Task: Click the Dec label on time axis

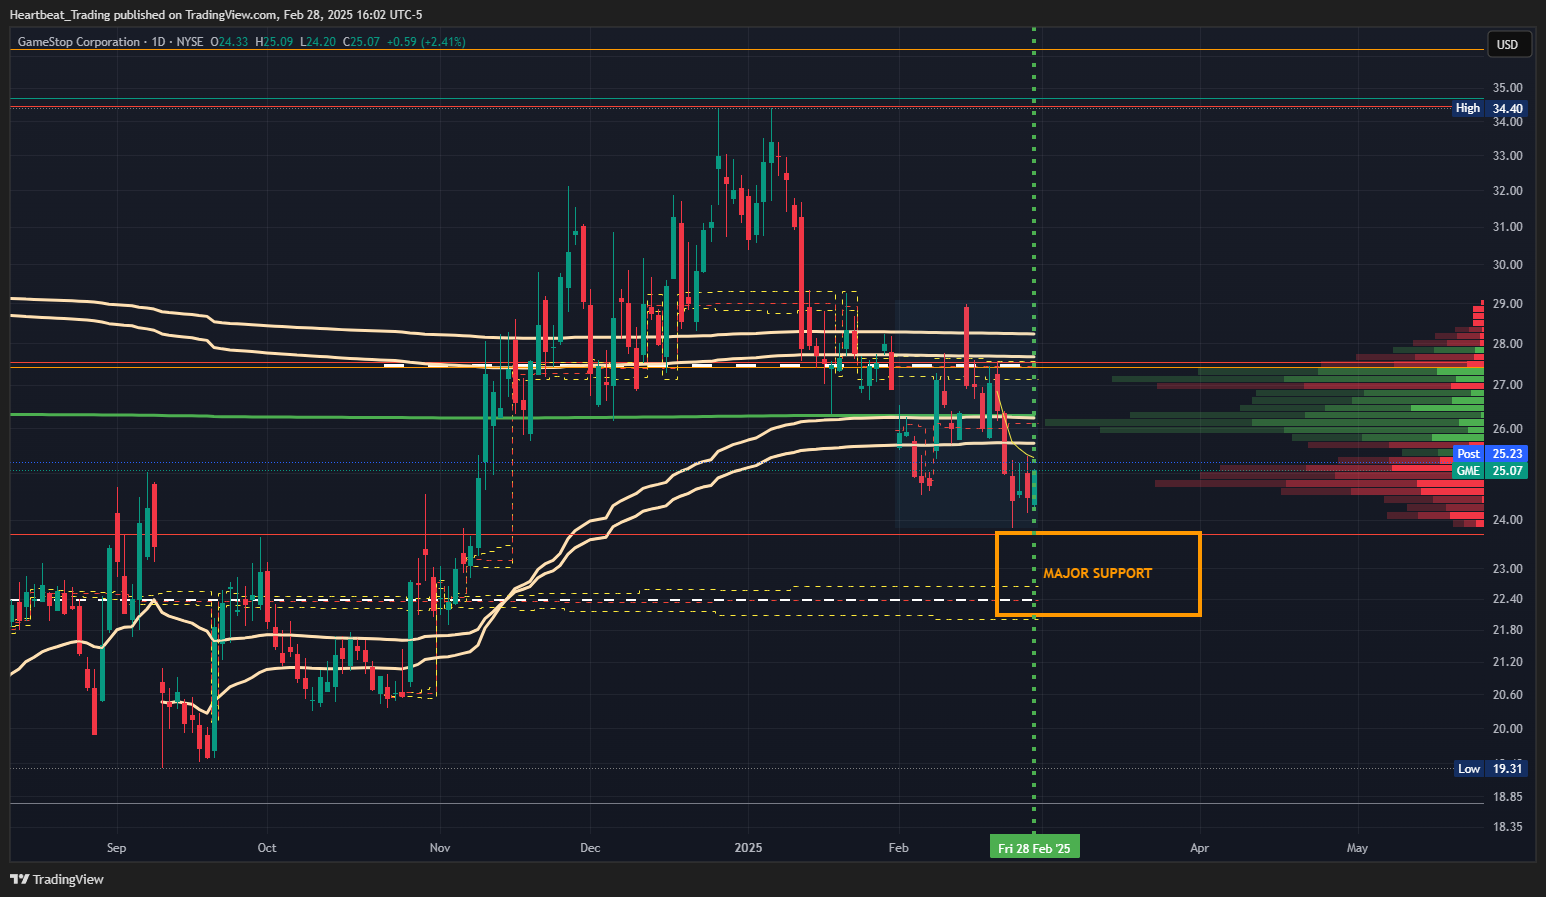Action: (590, 848)
